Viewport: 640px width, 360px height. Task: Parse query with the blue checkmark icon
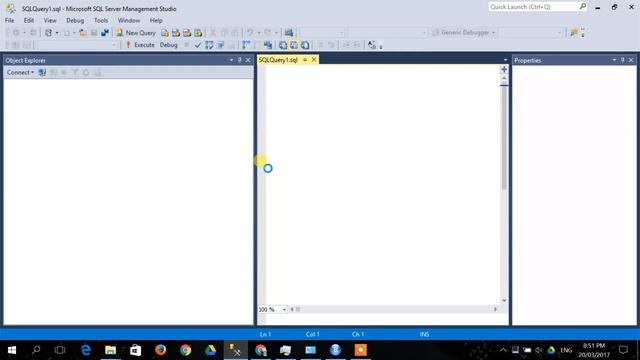198,45
